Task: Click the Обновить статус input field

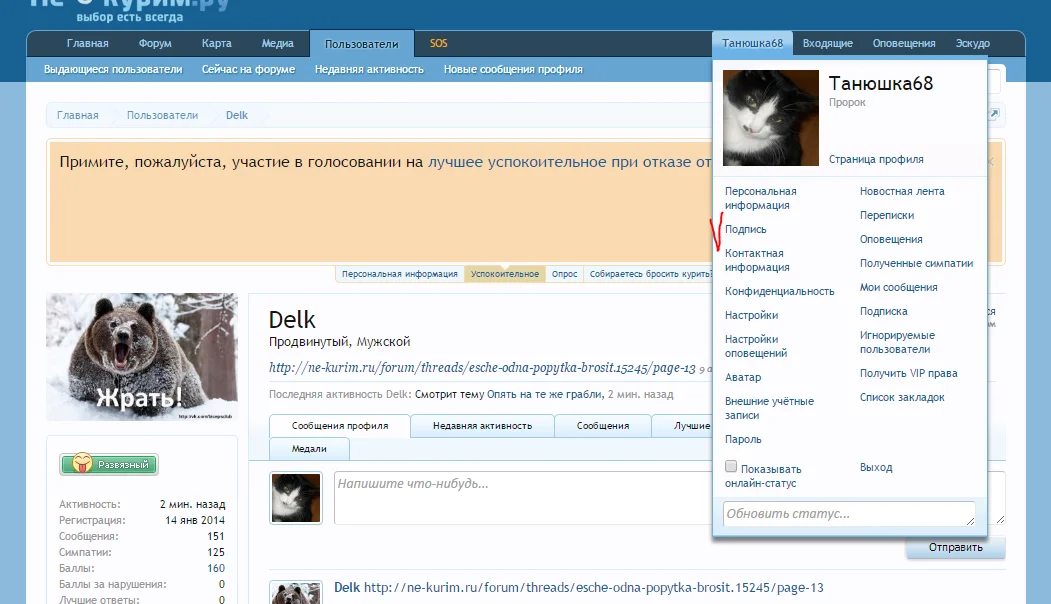Action: coord(849,514)
